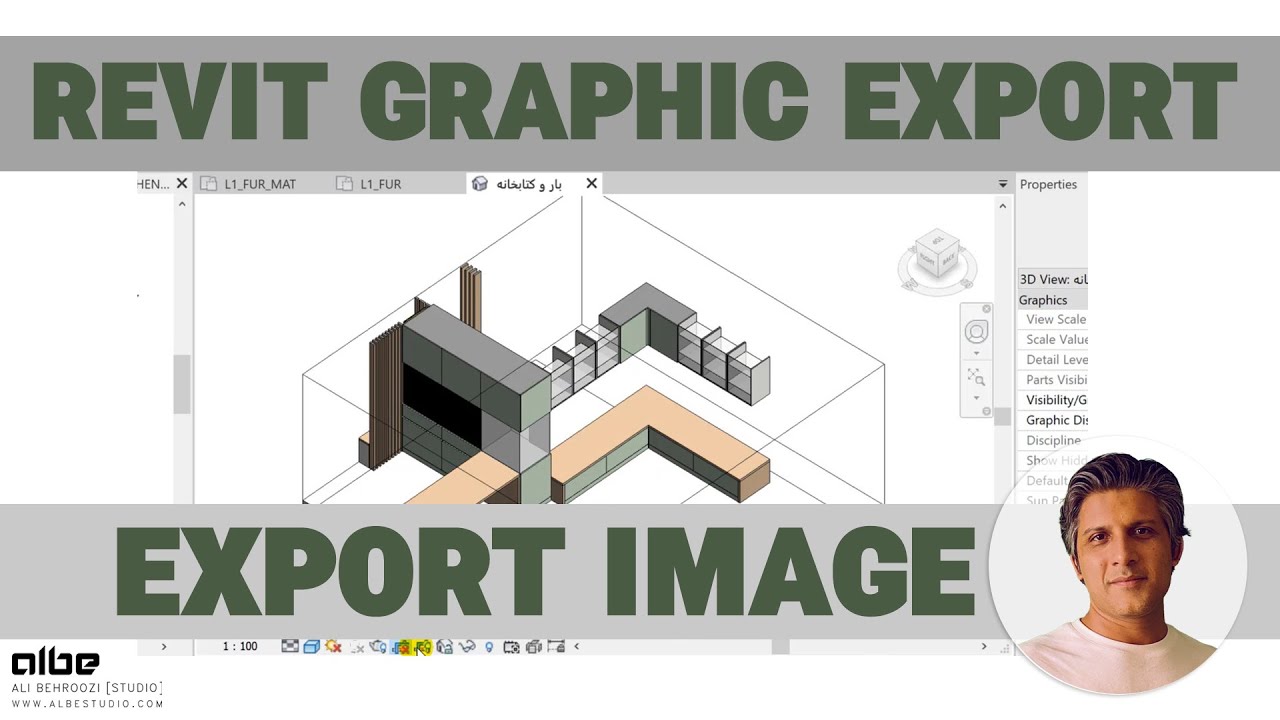Select the Detail Level property row
The height and width of the screenshot is (720, 1280).
click(x=1052, y=360)
